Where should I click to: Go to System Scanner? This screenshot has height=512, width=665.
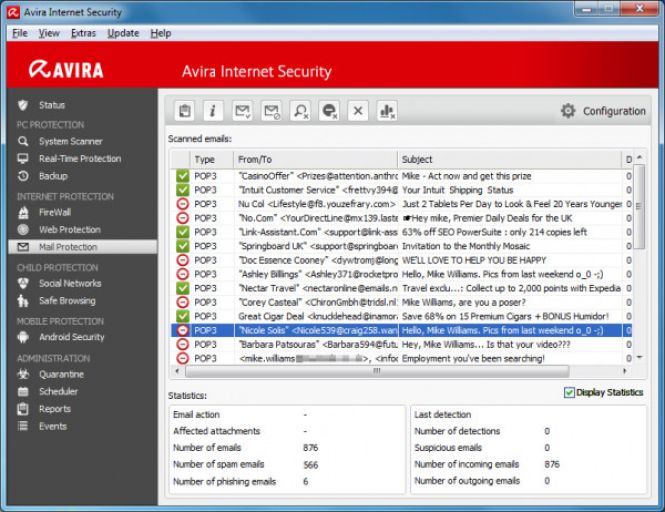tap(71, 141)
